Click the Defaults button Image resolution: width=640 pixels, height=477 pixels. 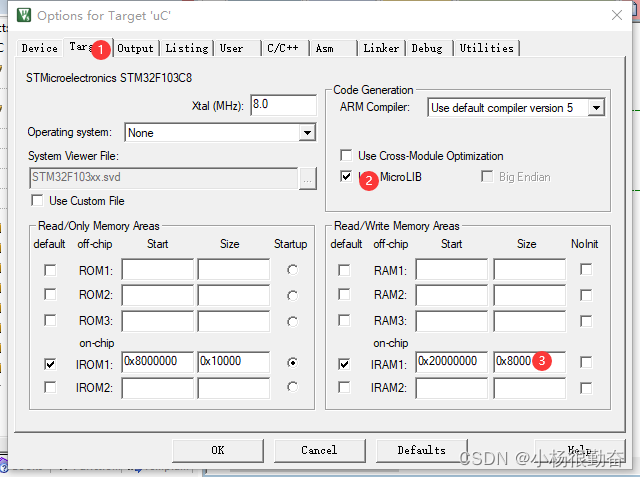422,450
